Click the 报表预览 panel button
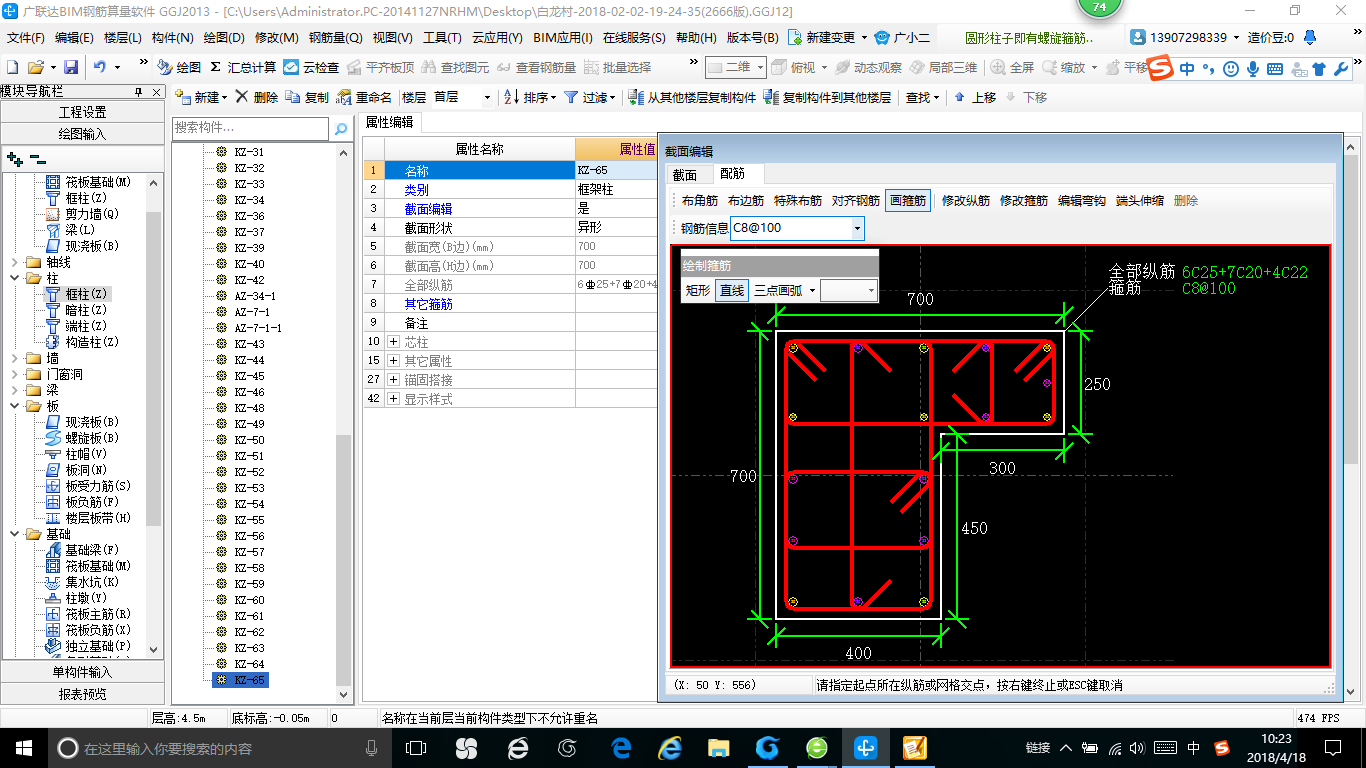This screenshot has width=1366, height=768. pyautogui.click(x=82, y=694)
